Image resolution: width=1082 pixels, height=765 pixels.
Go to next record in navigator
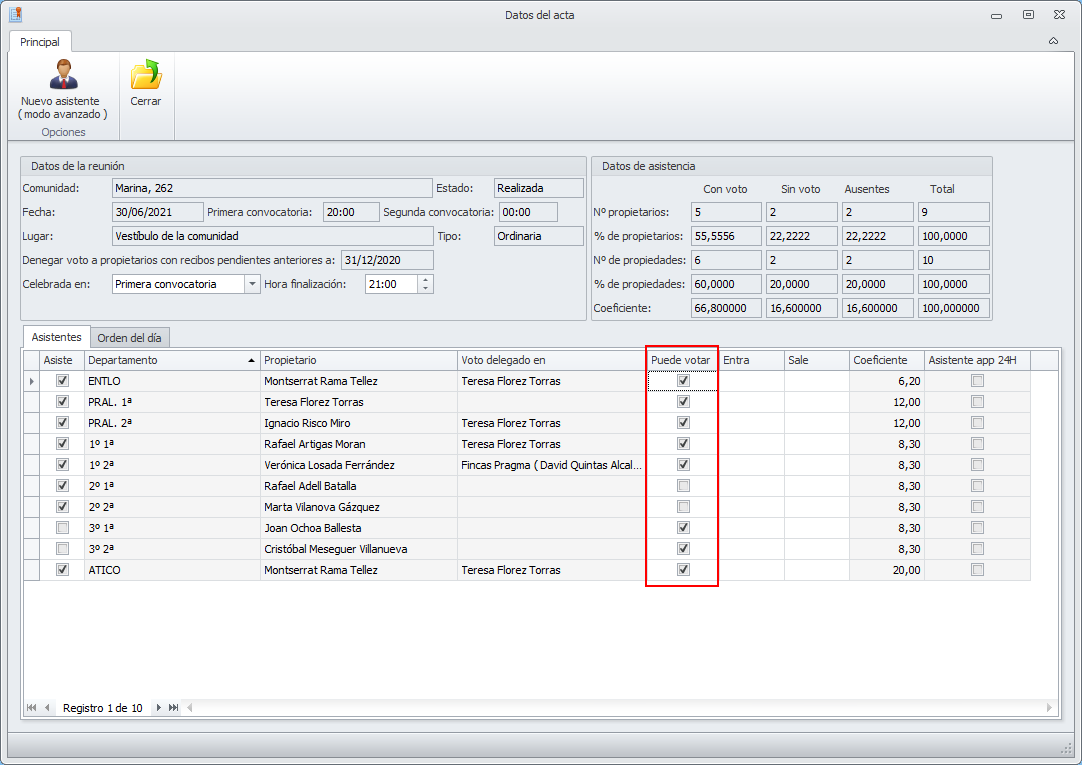coord(158,708)
